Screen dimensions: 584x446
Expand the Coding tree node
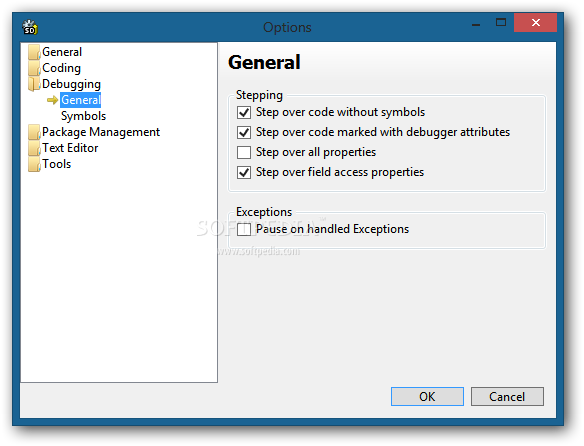point(61,68)
